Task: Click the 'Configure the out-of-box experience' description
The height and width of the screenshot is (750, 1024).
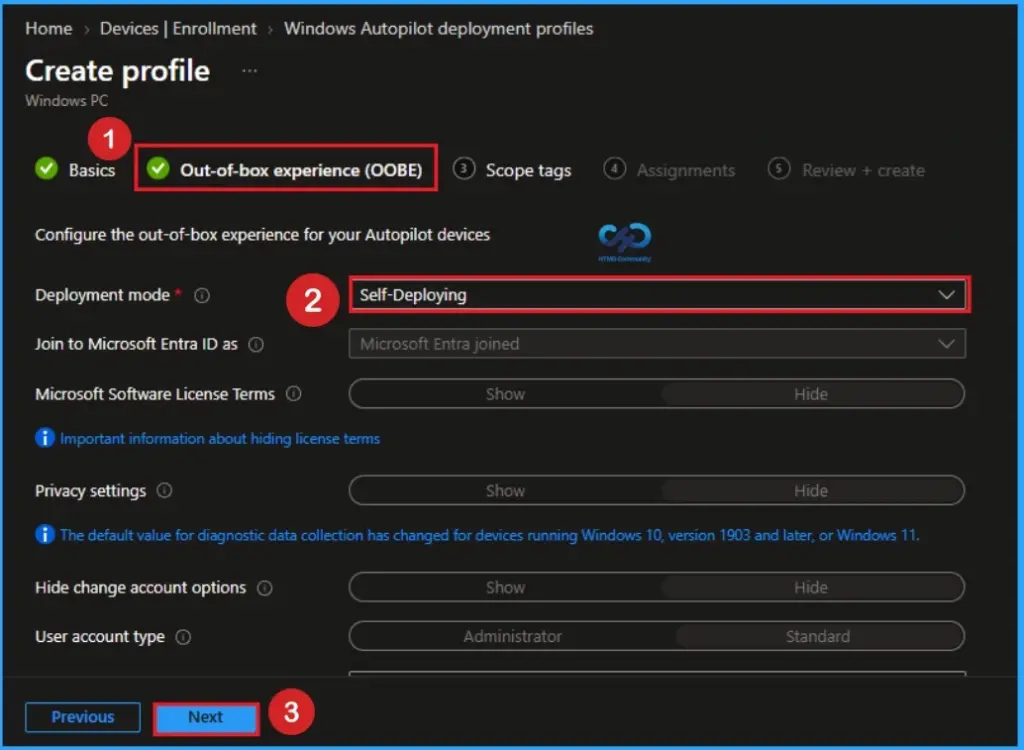Action: point(263,235)
